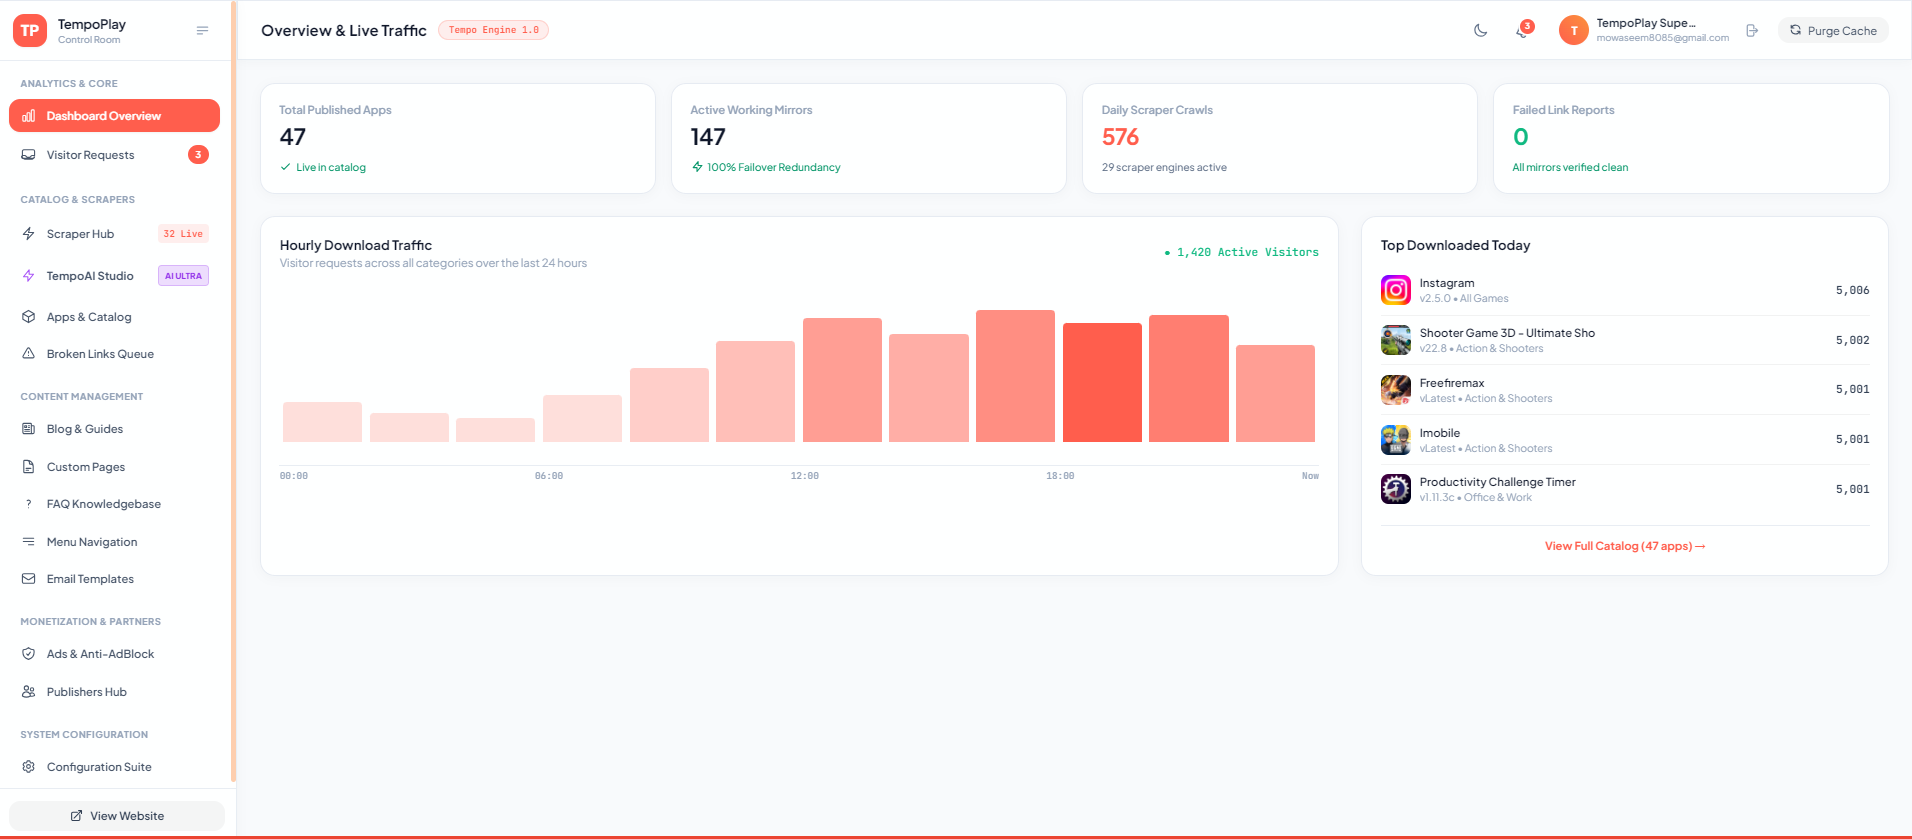Click the Custom Pages document icon
1912x839 pixels.
[x=29, y=467]
